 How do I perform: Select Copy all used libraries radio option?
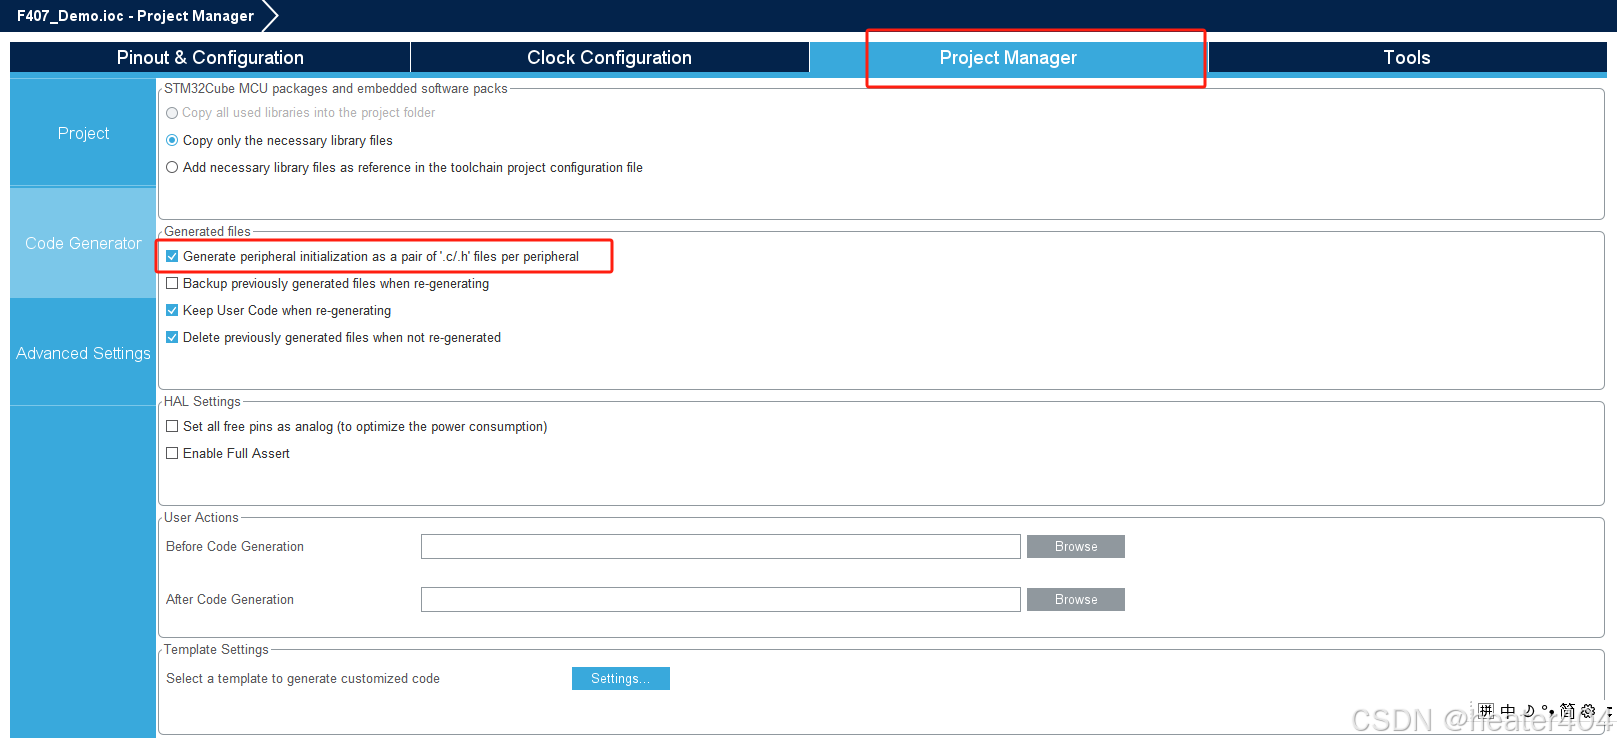pos(300,113)
